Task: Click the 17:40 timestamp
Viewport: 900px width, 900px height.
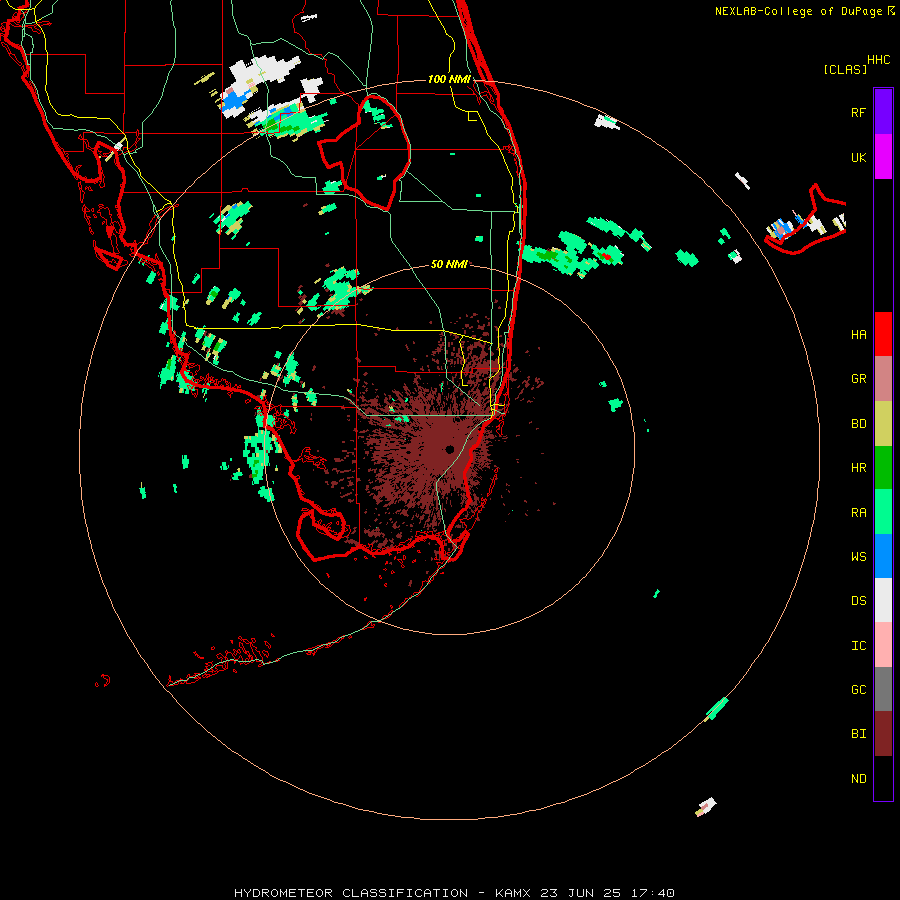Action: [x=652, y=893]
